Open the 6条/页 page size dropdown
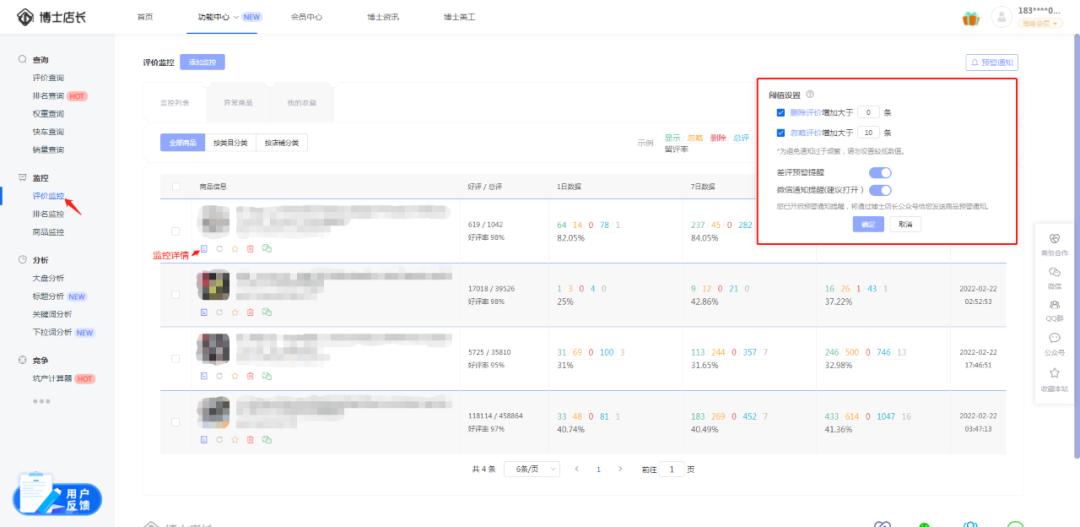 (531, 468)
